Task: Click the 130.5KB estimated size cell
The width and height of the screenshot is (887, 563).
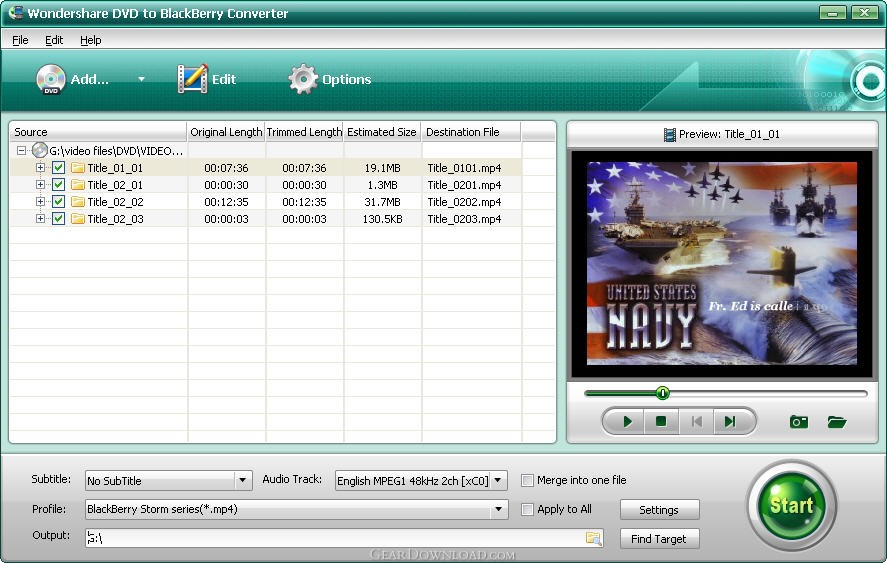Action: tap(382, 219)
